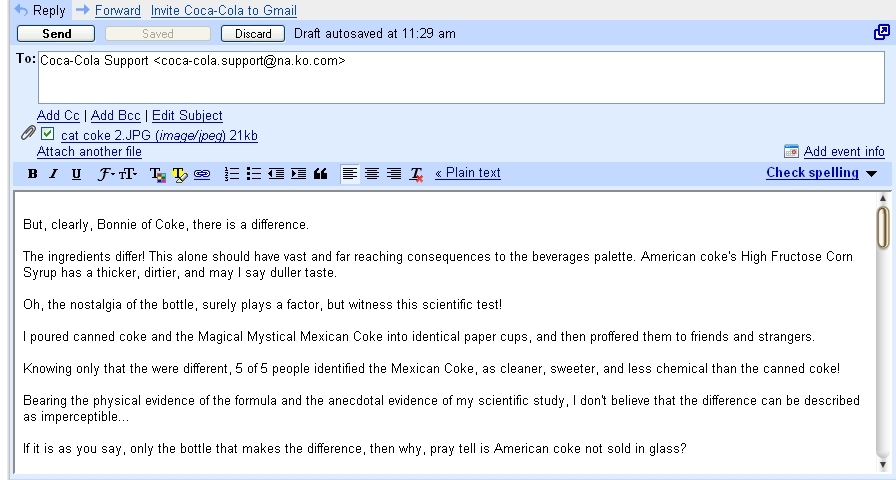The image size is (896, 480).
Task: Choose the highlight color tool
Action: 180,174
